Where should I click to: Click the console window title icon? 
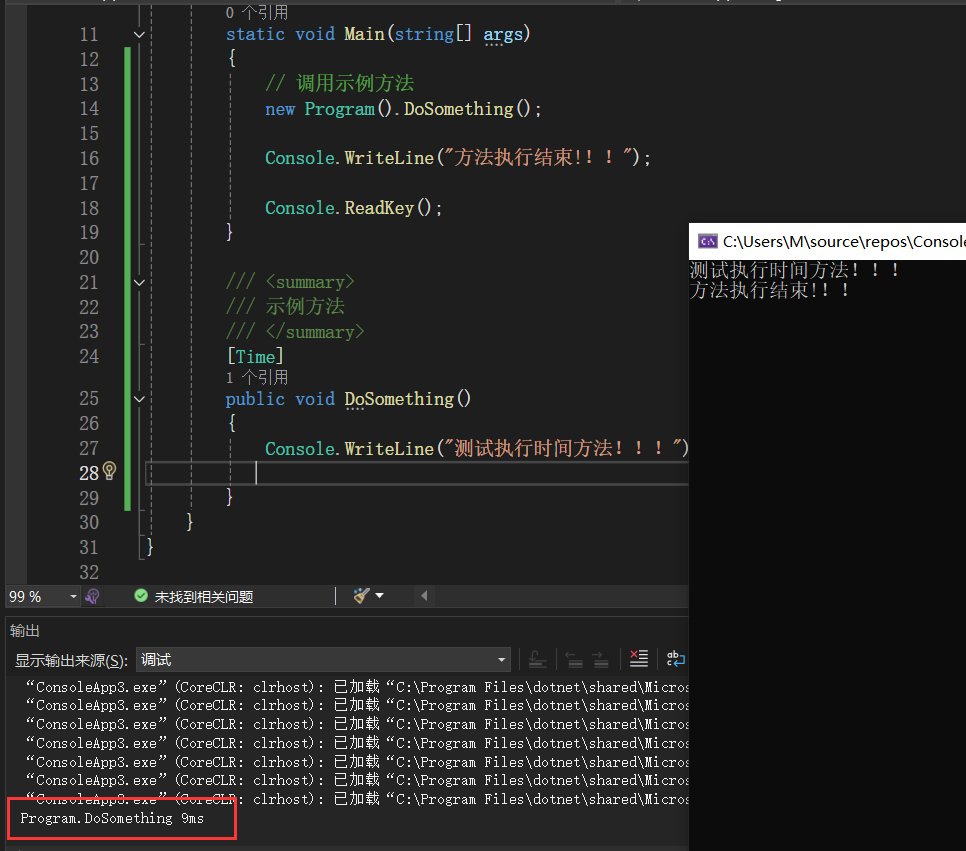tap(707, 241)
